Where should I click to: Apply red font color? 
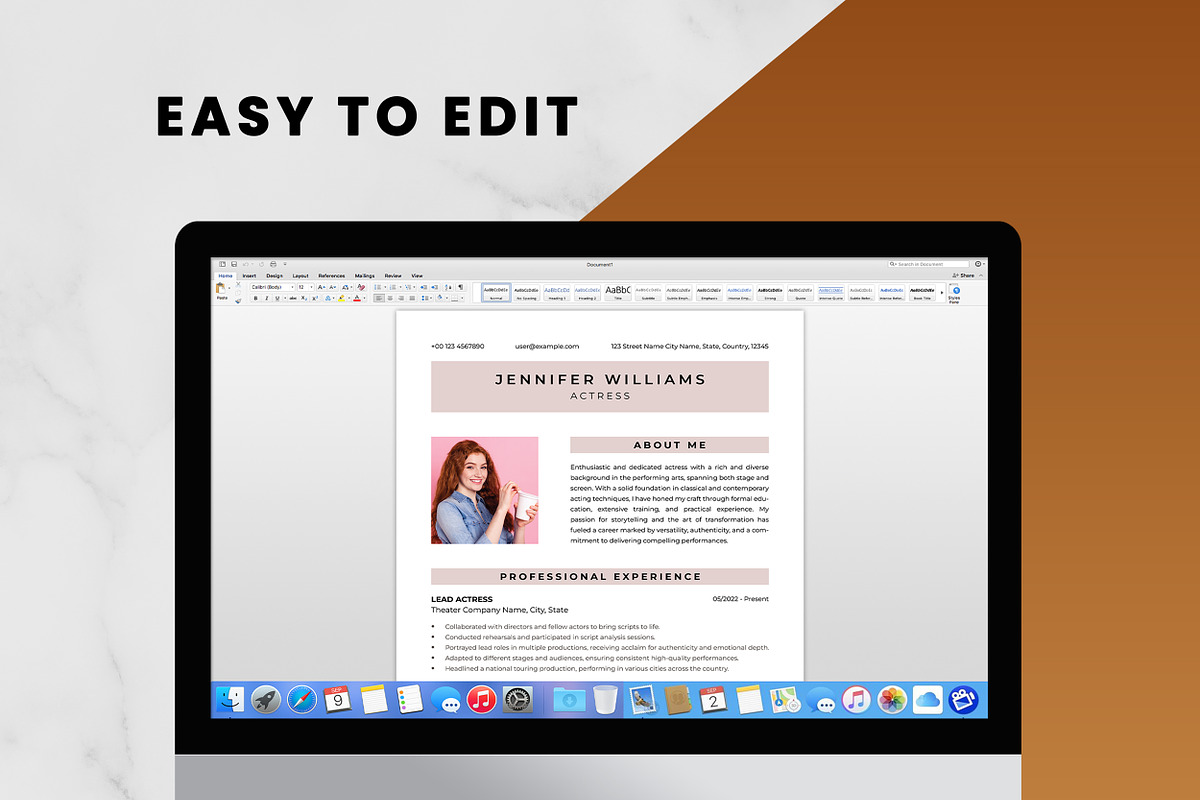357,298
